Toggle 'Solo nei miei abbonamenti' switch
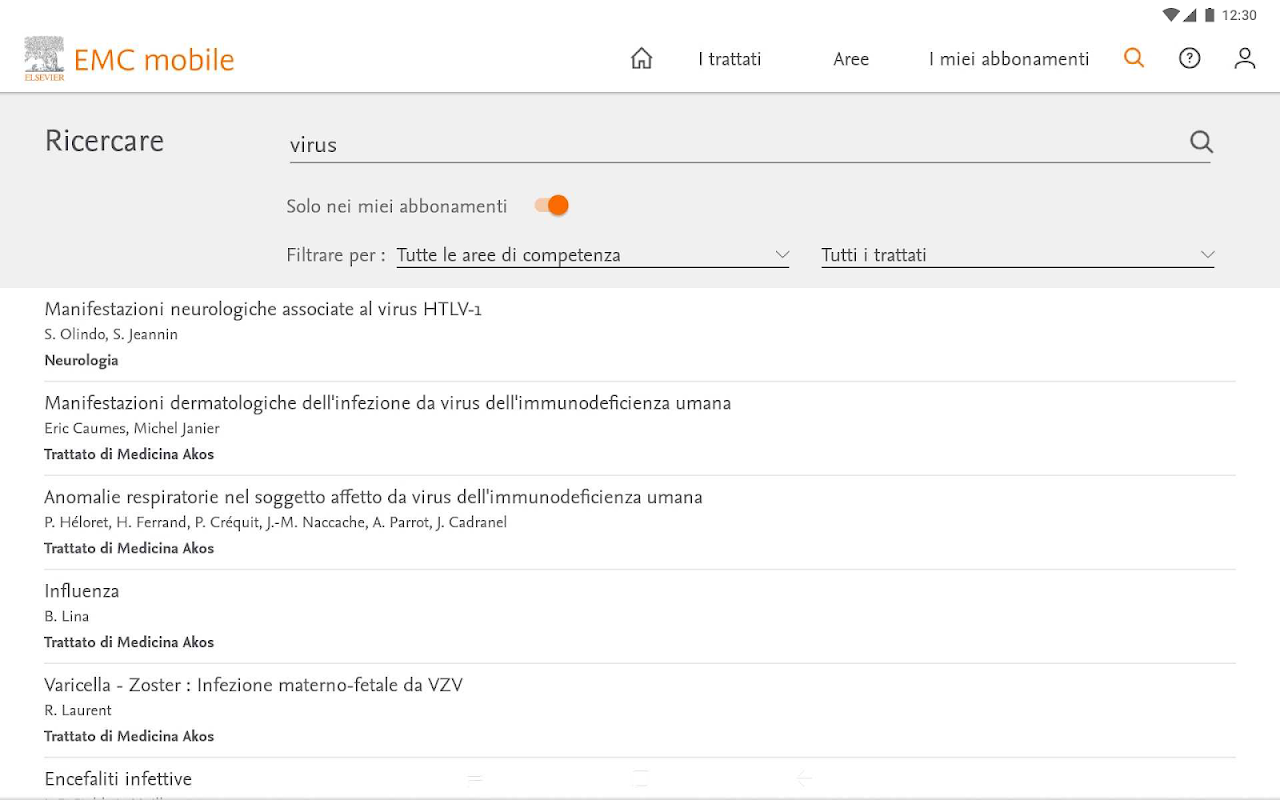 click(552, 205)
